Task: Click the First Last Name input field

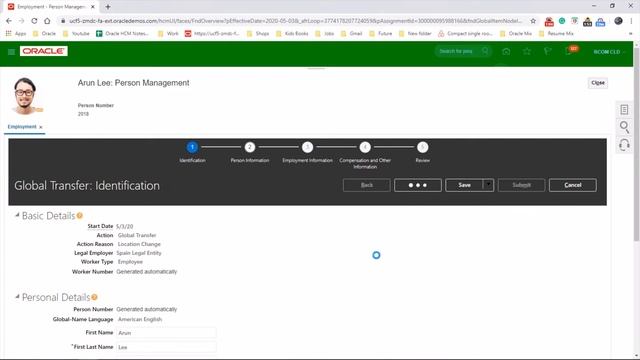Action: pos(166,347)
